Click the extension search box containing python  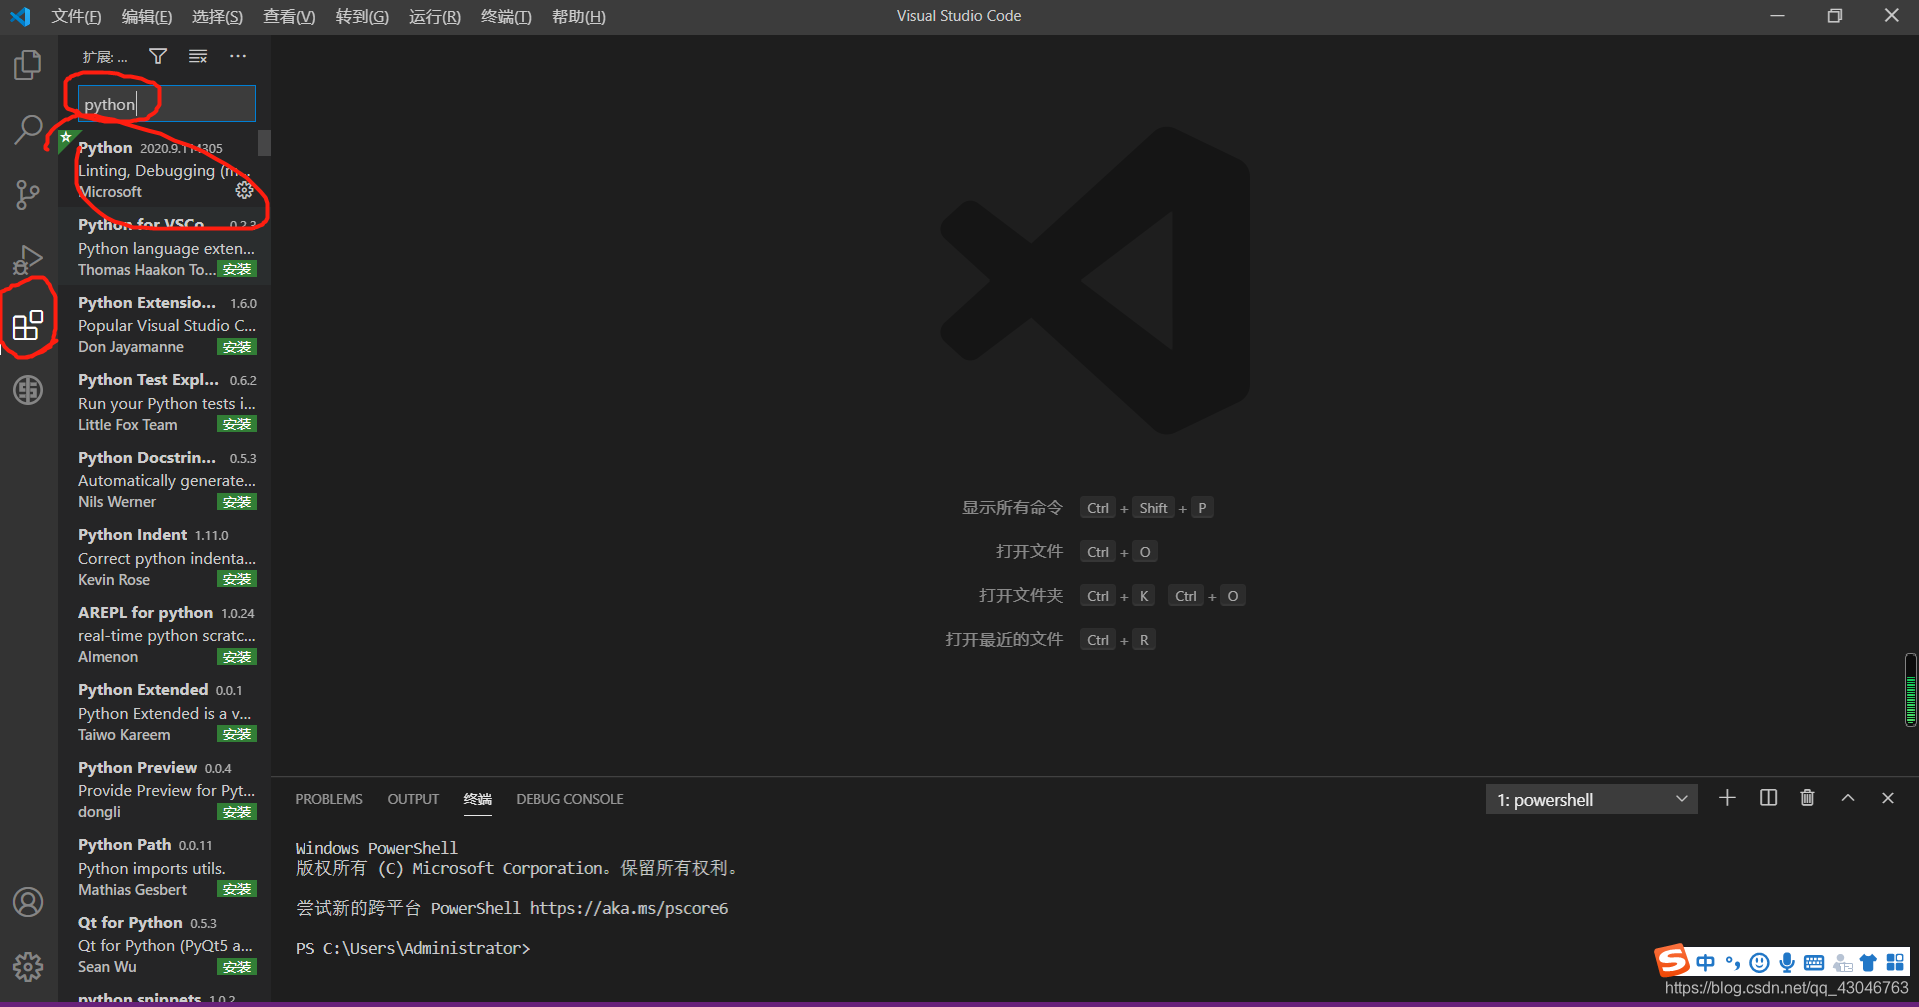pos(166,104)
